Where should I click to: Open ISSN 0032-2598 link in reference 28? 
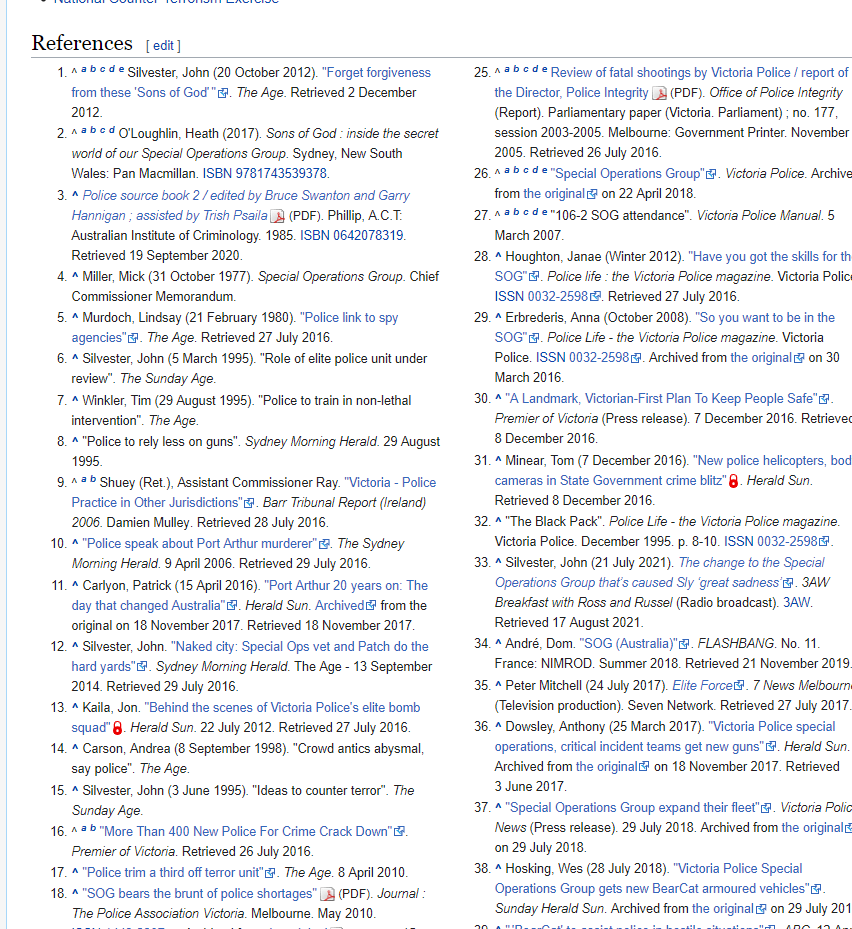point(542,296)
